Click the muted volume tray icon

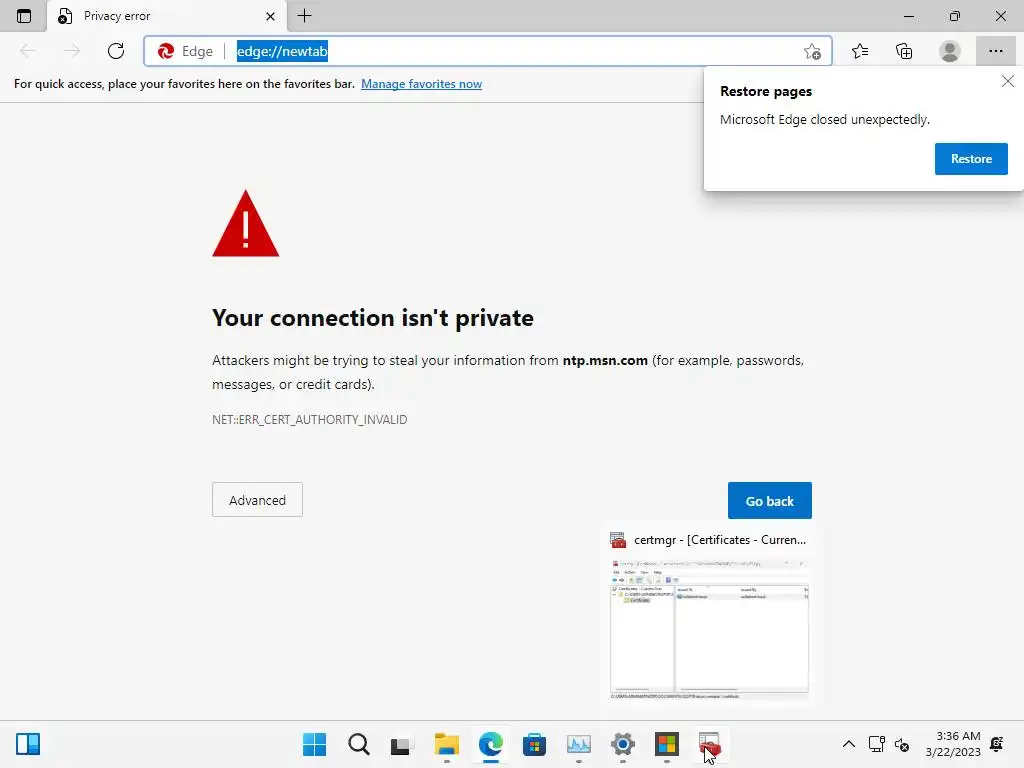click(902, 744)
